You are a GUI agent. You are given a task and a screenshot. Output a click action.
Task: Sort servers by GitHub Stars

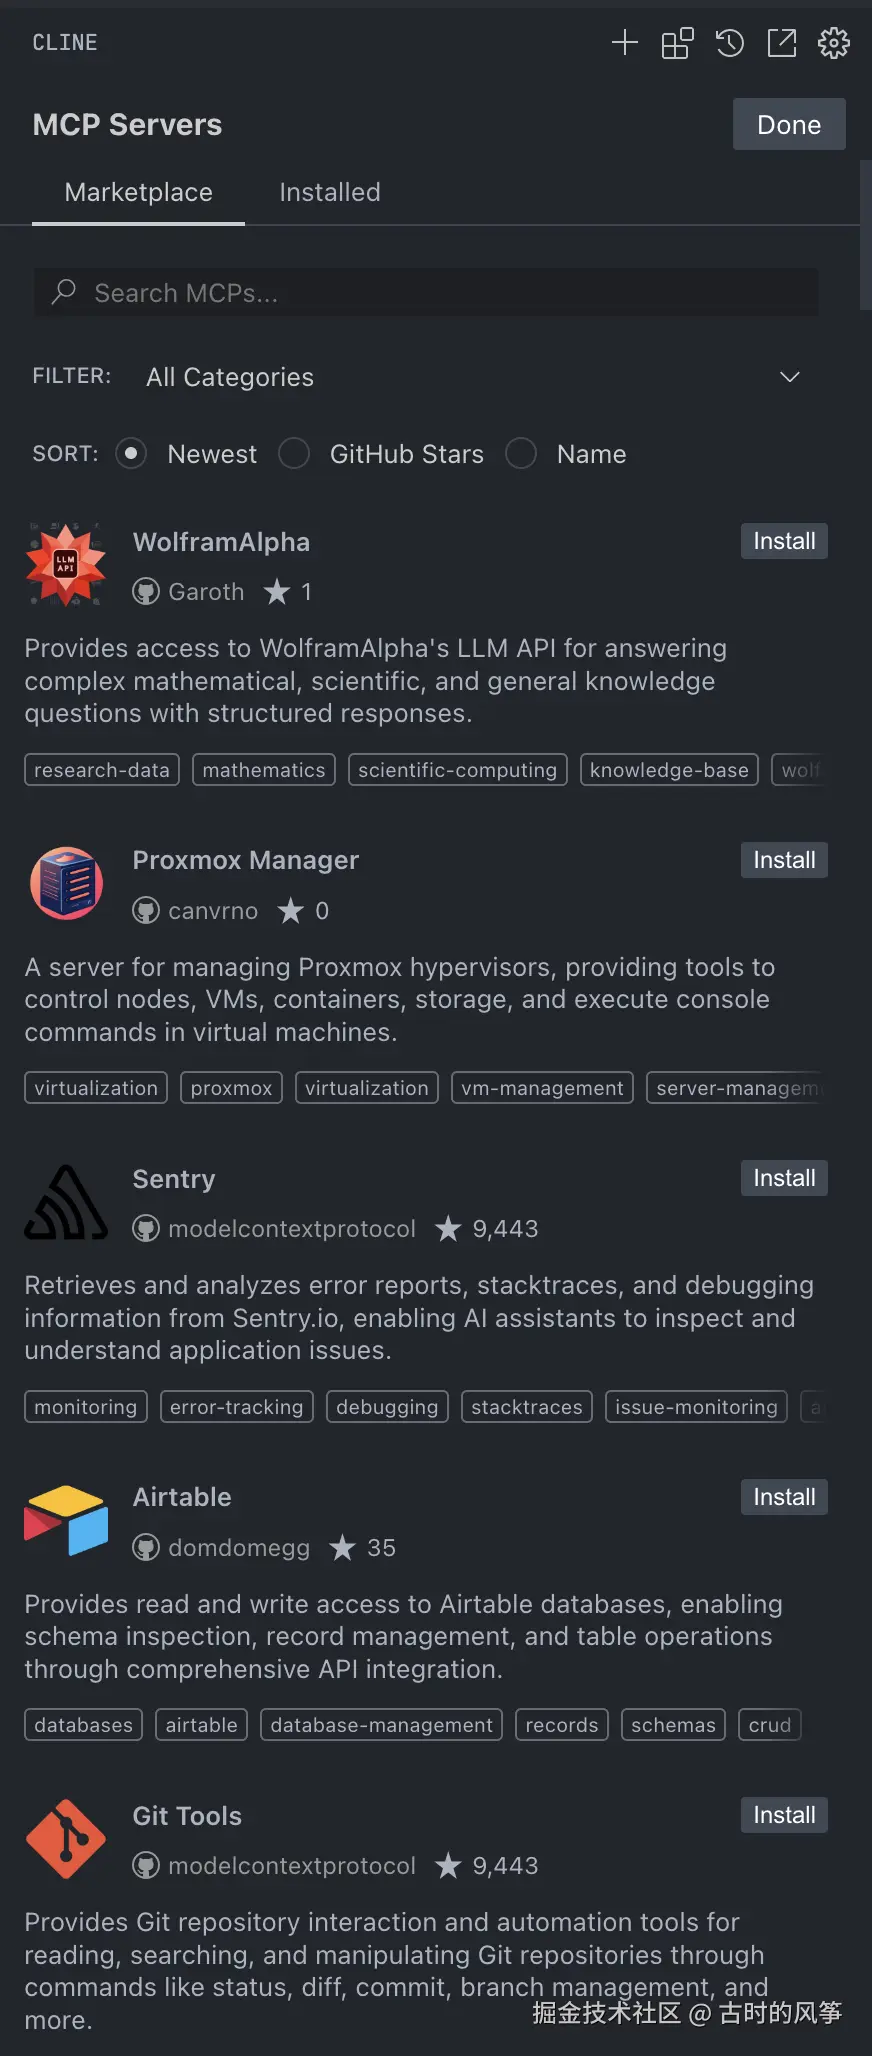[294, 454]
